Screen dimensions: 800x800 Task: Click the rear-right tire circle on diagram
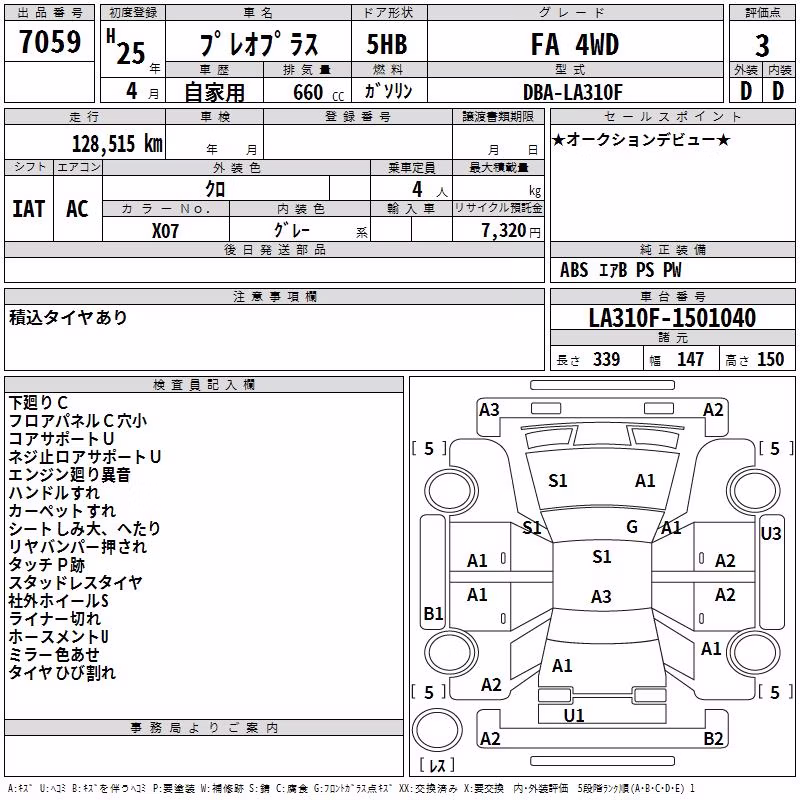click(x=754, y=653)
